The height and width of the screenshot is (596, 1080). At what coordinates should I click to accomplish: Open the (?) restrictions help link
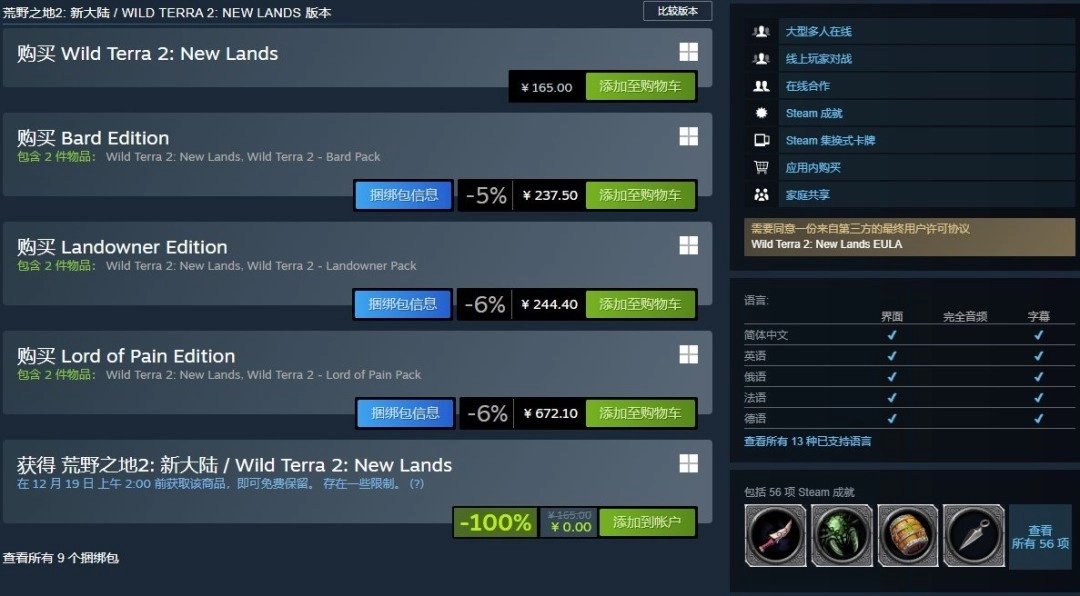(x=417, y=484)
